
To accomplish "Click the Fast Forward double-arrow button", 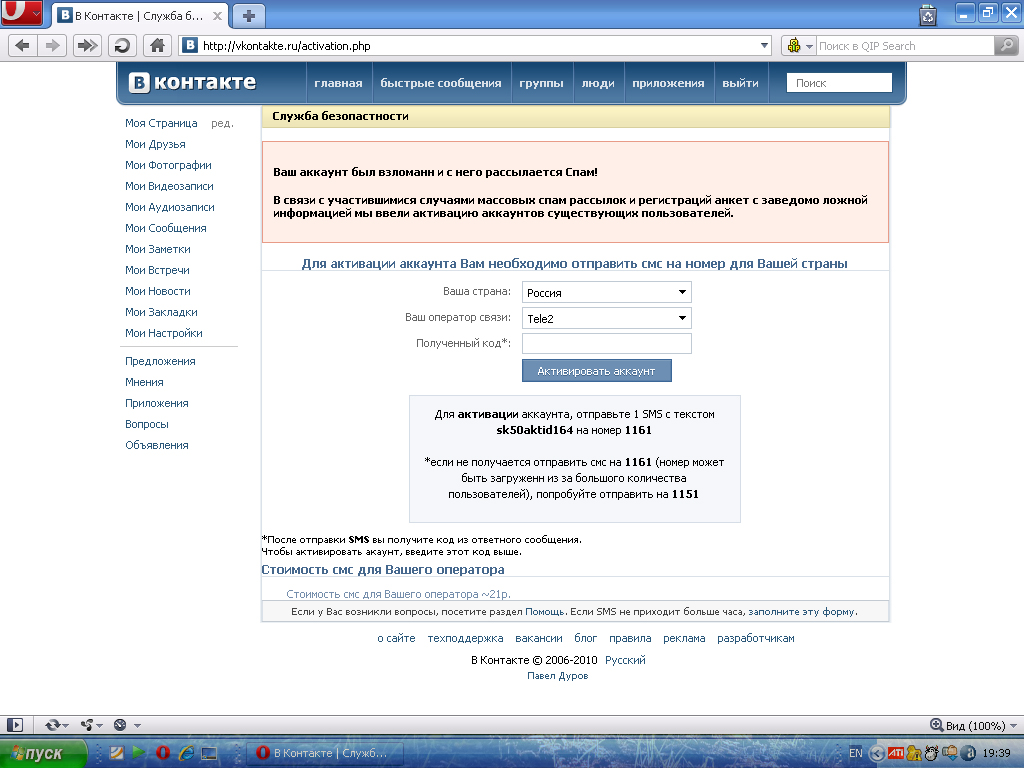I will coord(87,46).
